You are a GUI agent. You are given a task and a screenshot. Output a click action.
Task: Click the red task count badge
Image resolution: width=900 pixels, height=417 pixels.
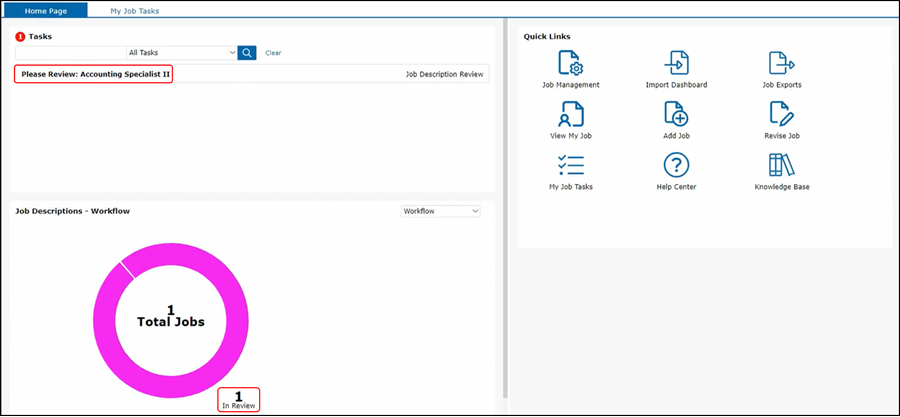pyautogui.click(x=20, y=37)
